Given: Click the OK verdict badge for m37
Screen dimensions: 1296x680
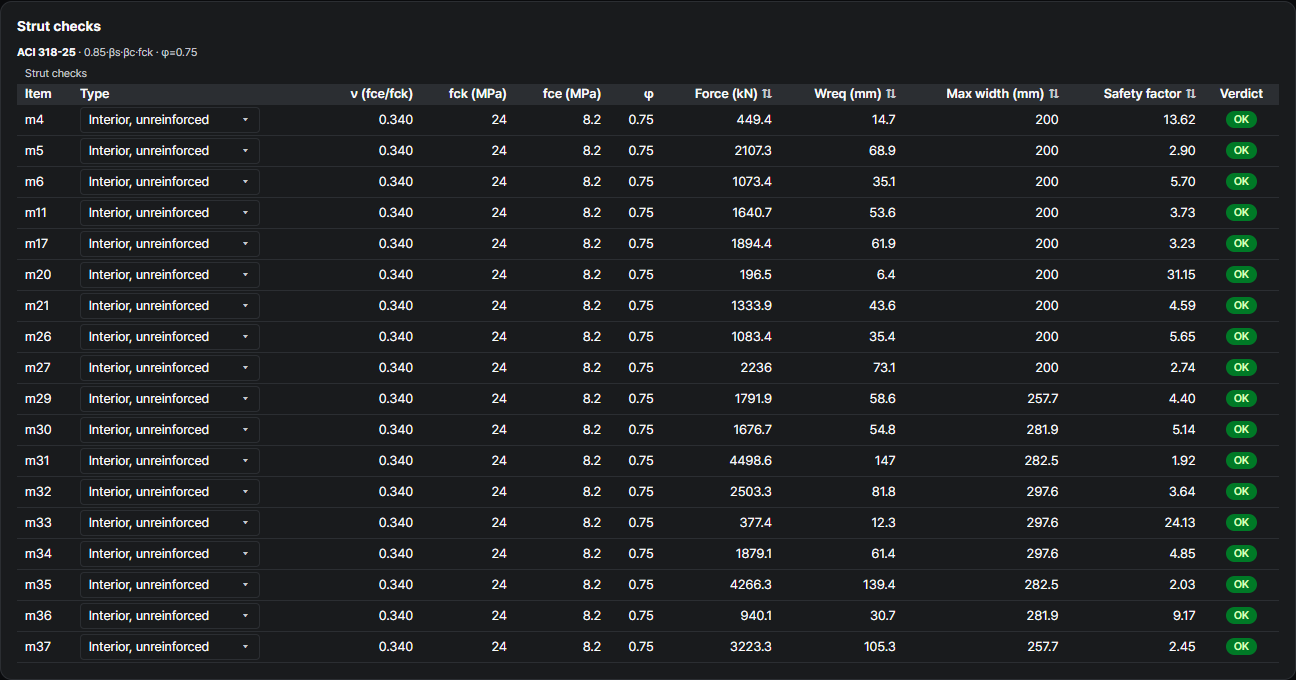Looking at the screenshot, I should click(1241, 647).
